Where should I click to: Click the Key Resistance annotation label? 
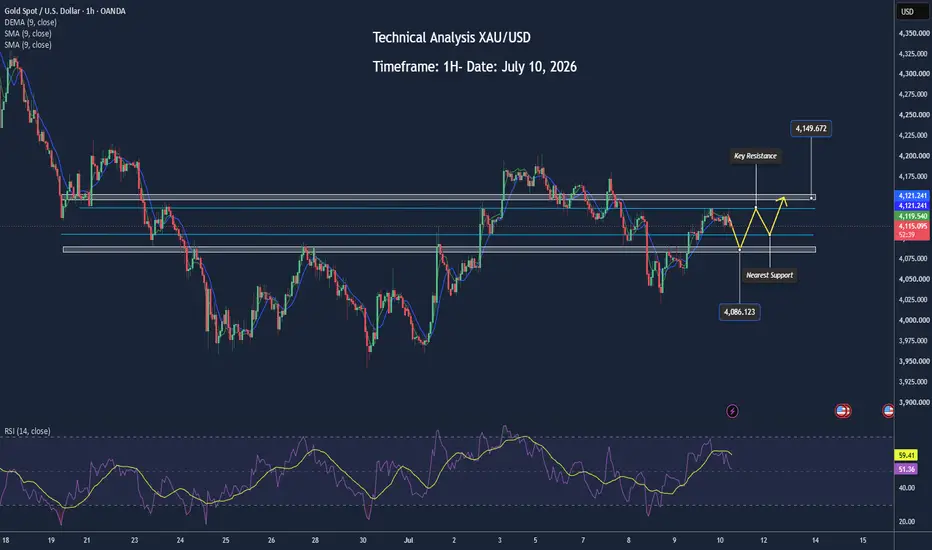click(x=755, y=156)
